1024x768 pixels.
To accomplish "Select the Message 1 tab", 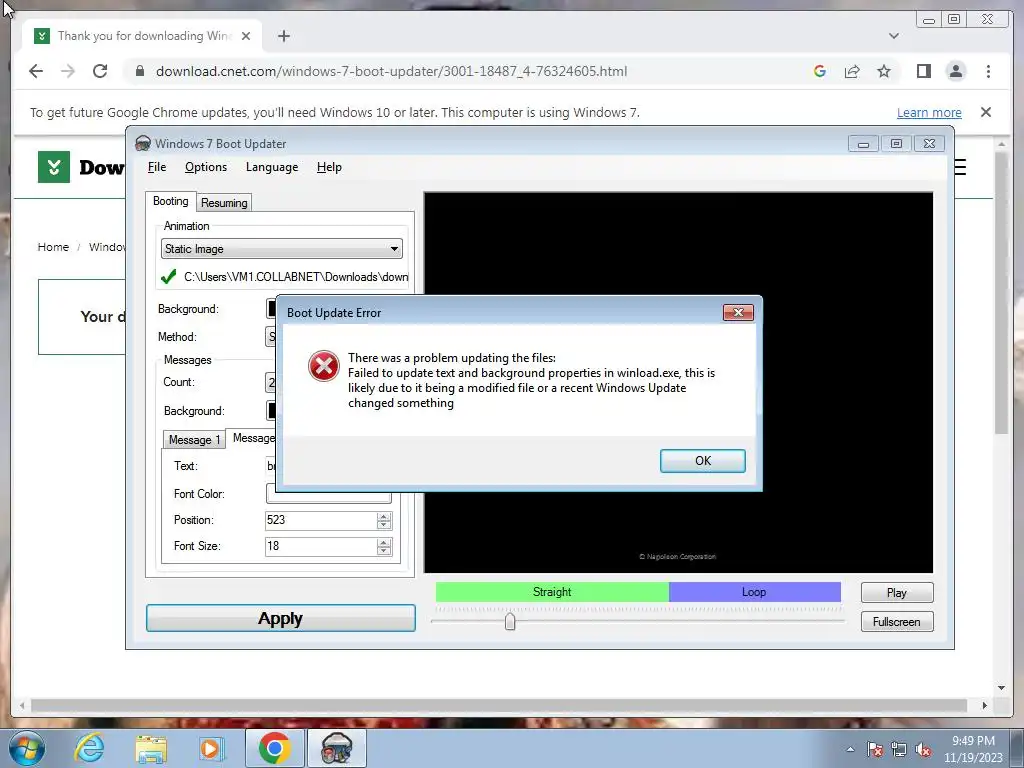I will (x=194, y=440).
